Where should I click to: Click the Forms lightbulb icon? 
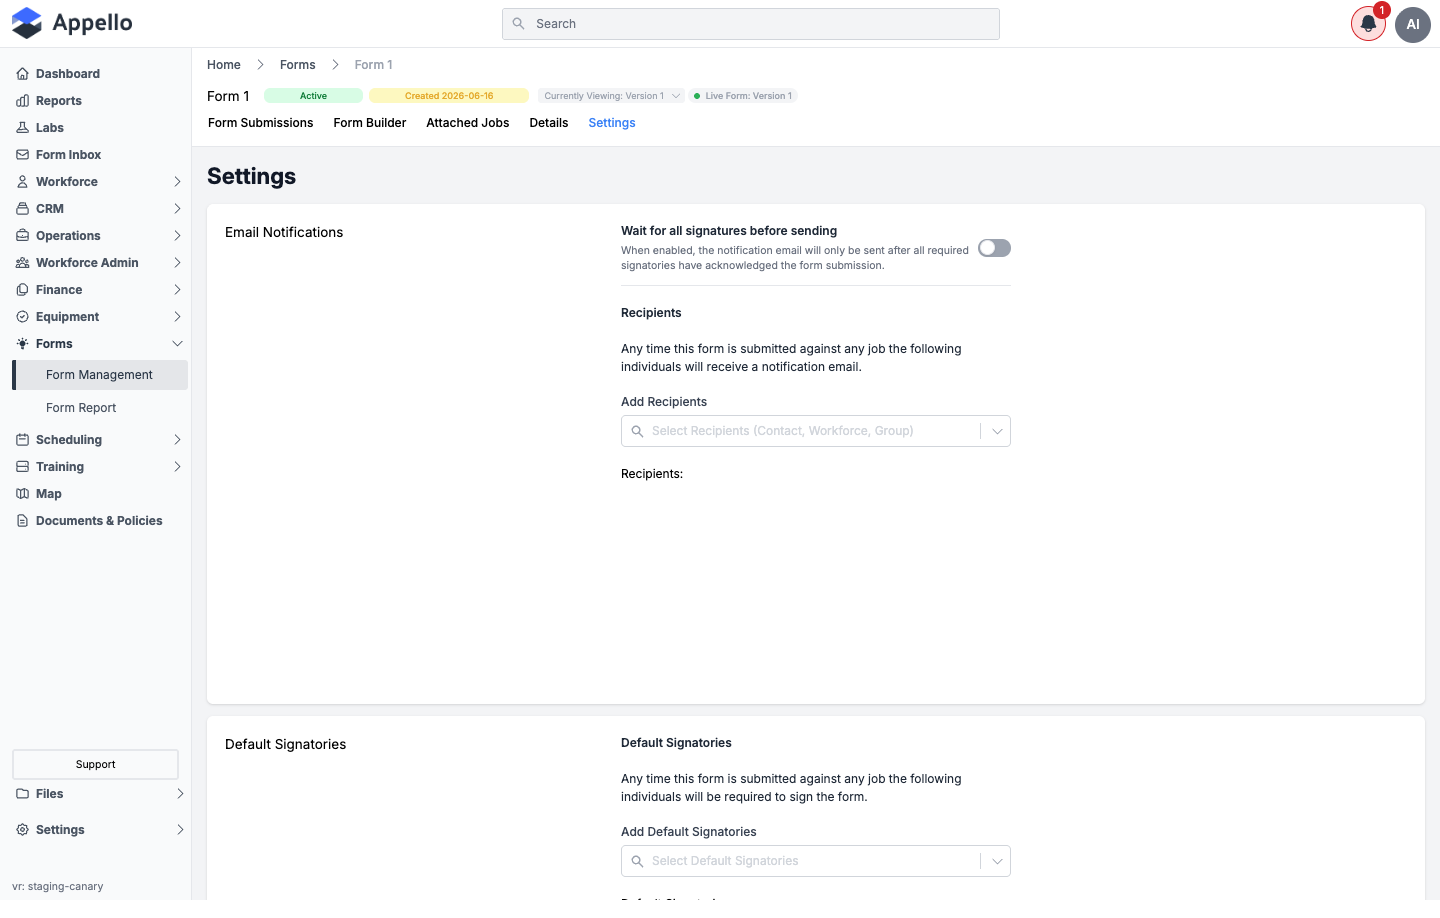click(x=22, y=344)
